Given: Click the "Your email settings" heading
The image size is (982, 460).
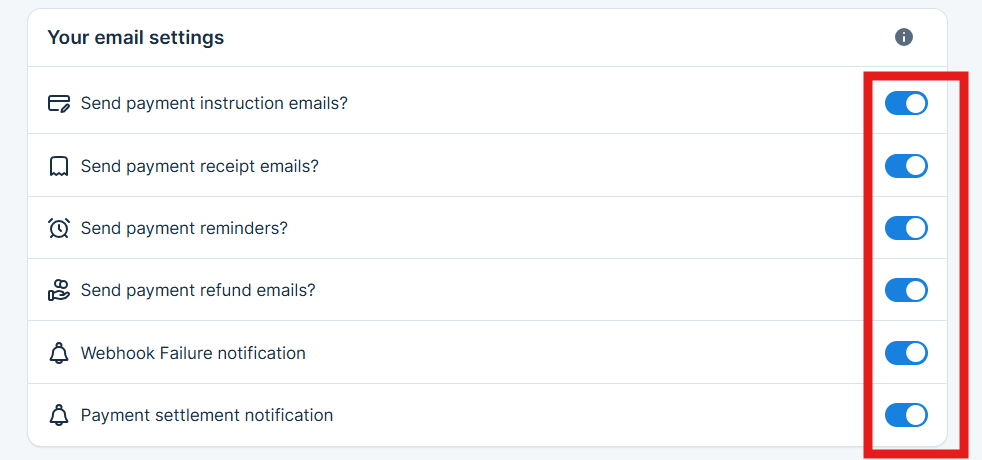Looking at the screenshot, I should pos(136,38).
